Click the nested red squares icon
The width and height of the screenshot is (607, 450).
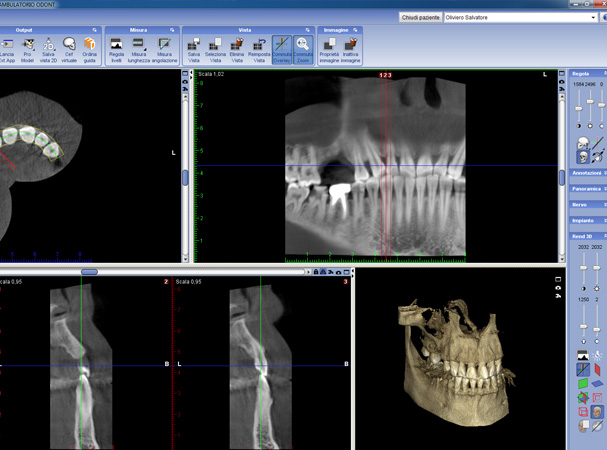(x=597, y=398)
